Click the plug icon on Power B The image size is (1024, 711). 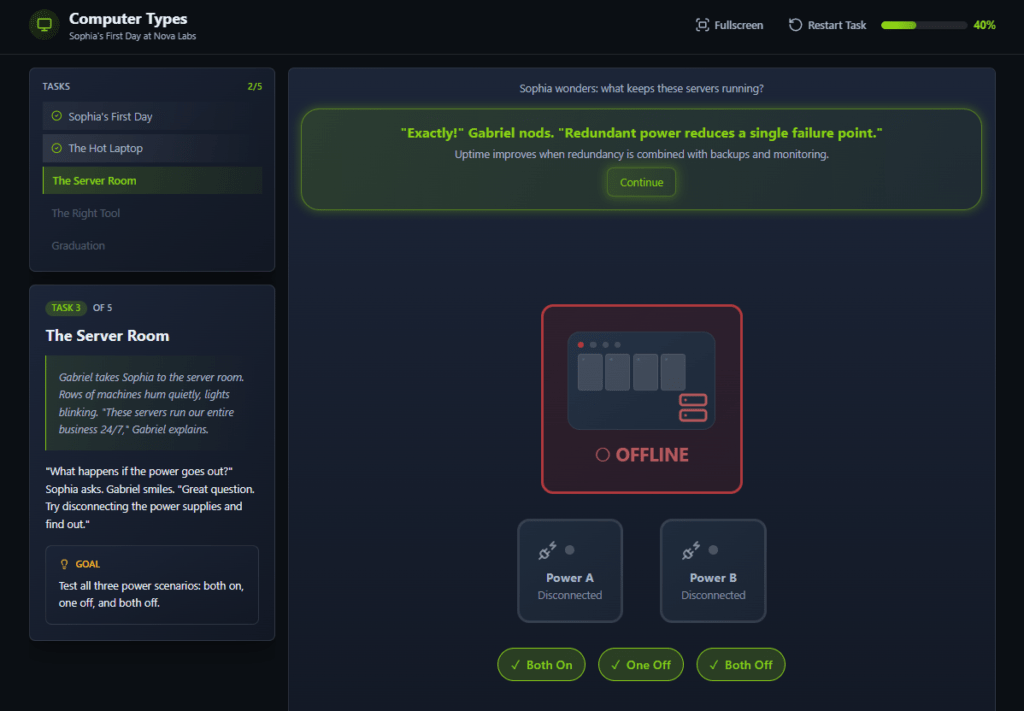691,550
